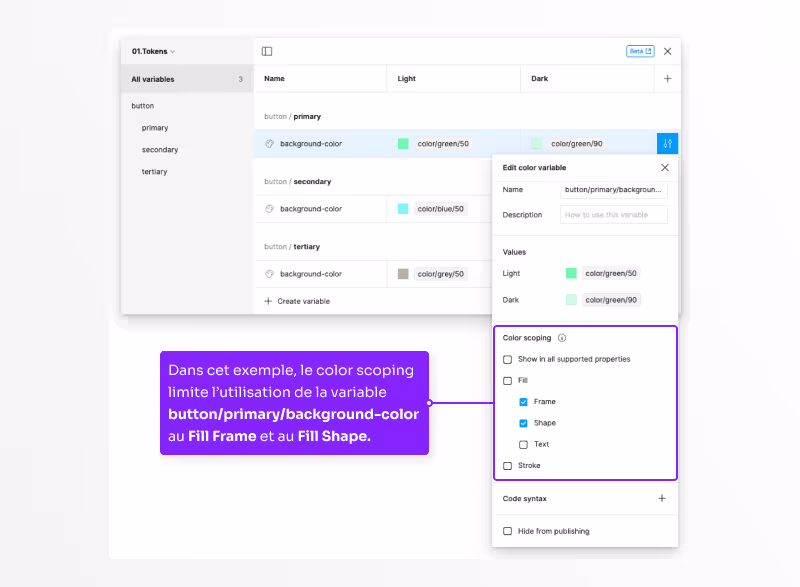Click color/green/50 swatch in primary row

pyautogui.click(x=403, y=144)
